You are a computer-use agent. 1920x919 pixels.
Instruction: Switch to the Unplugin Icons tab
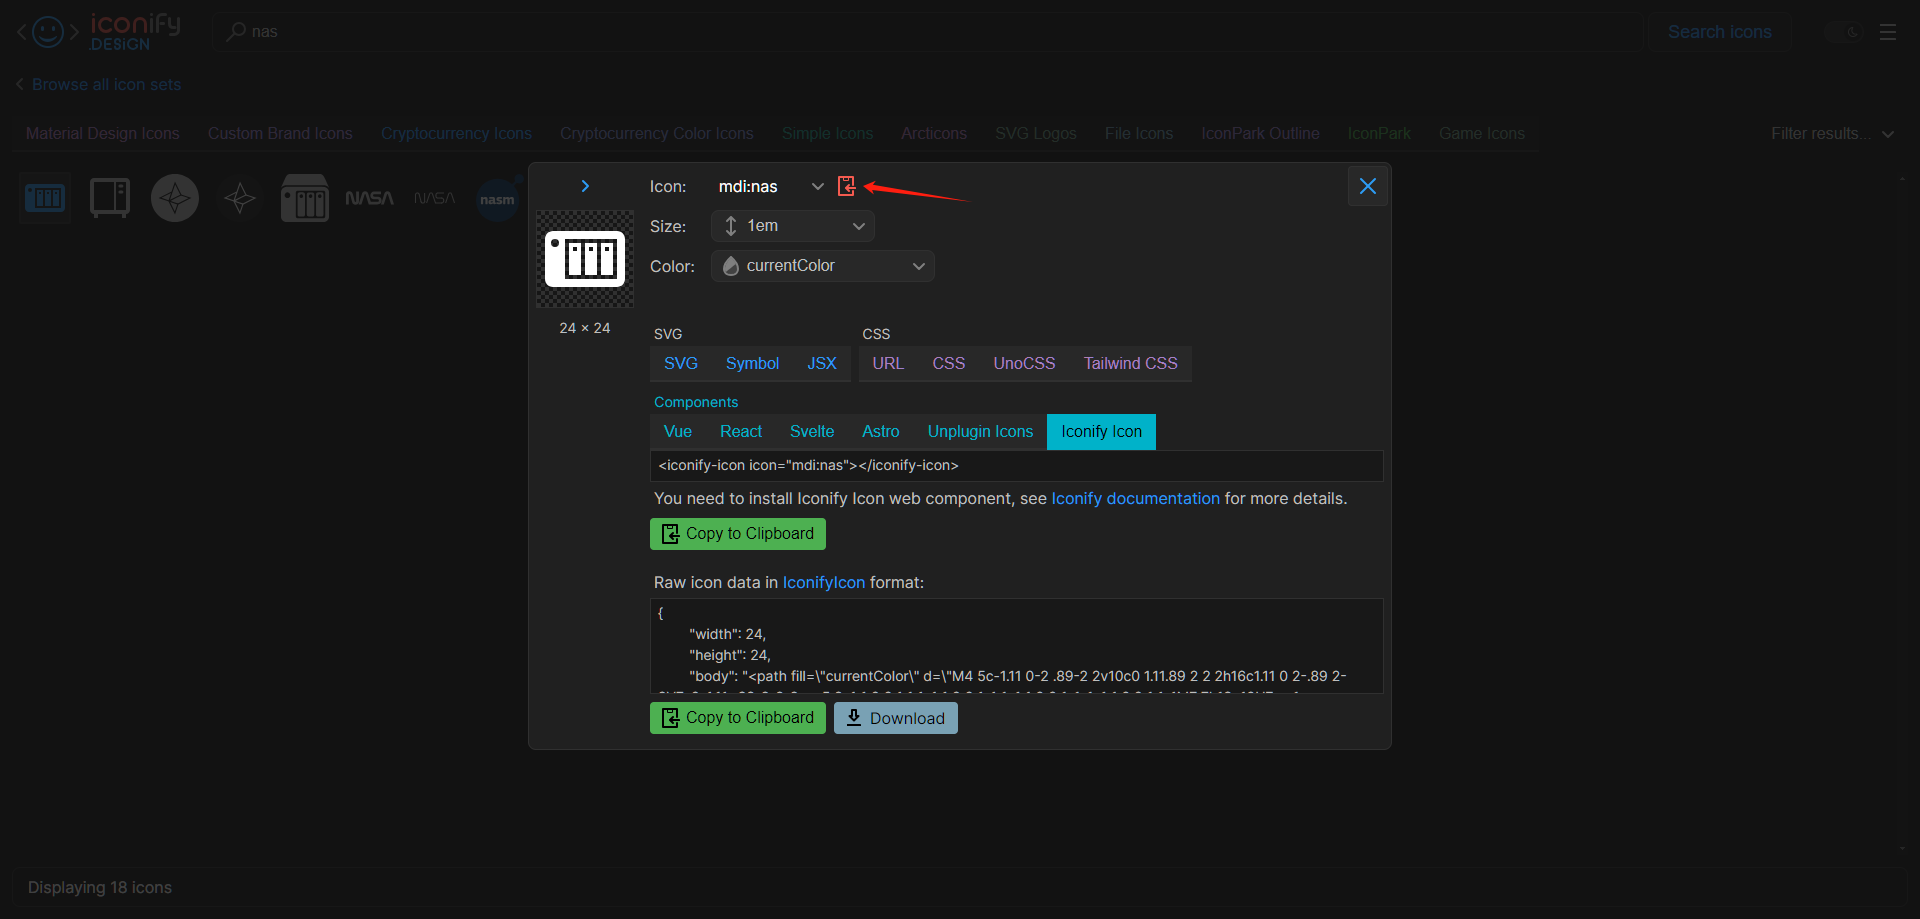point(980,432)
